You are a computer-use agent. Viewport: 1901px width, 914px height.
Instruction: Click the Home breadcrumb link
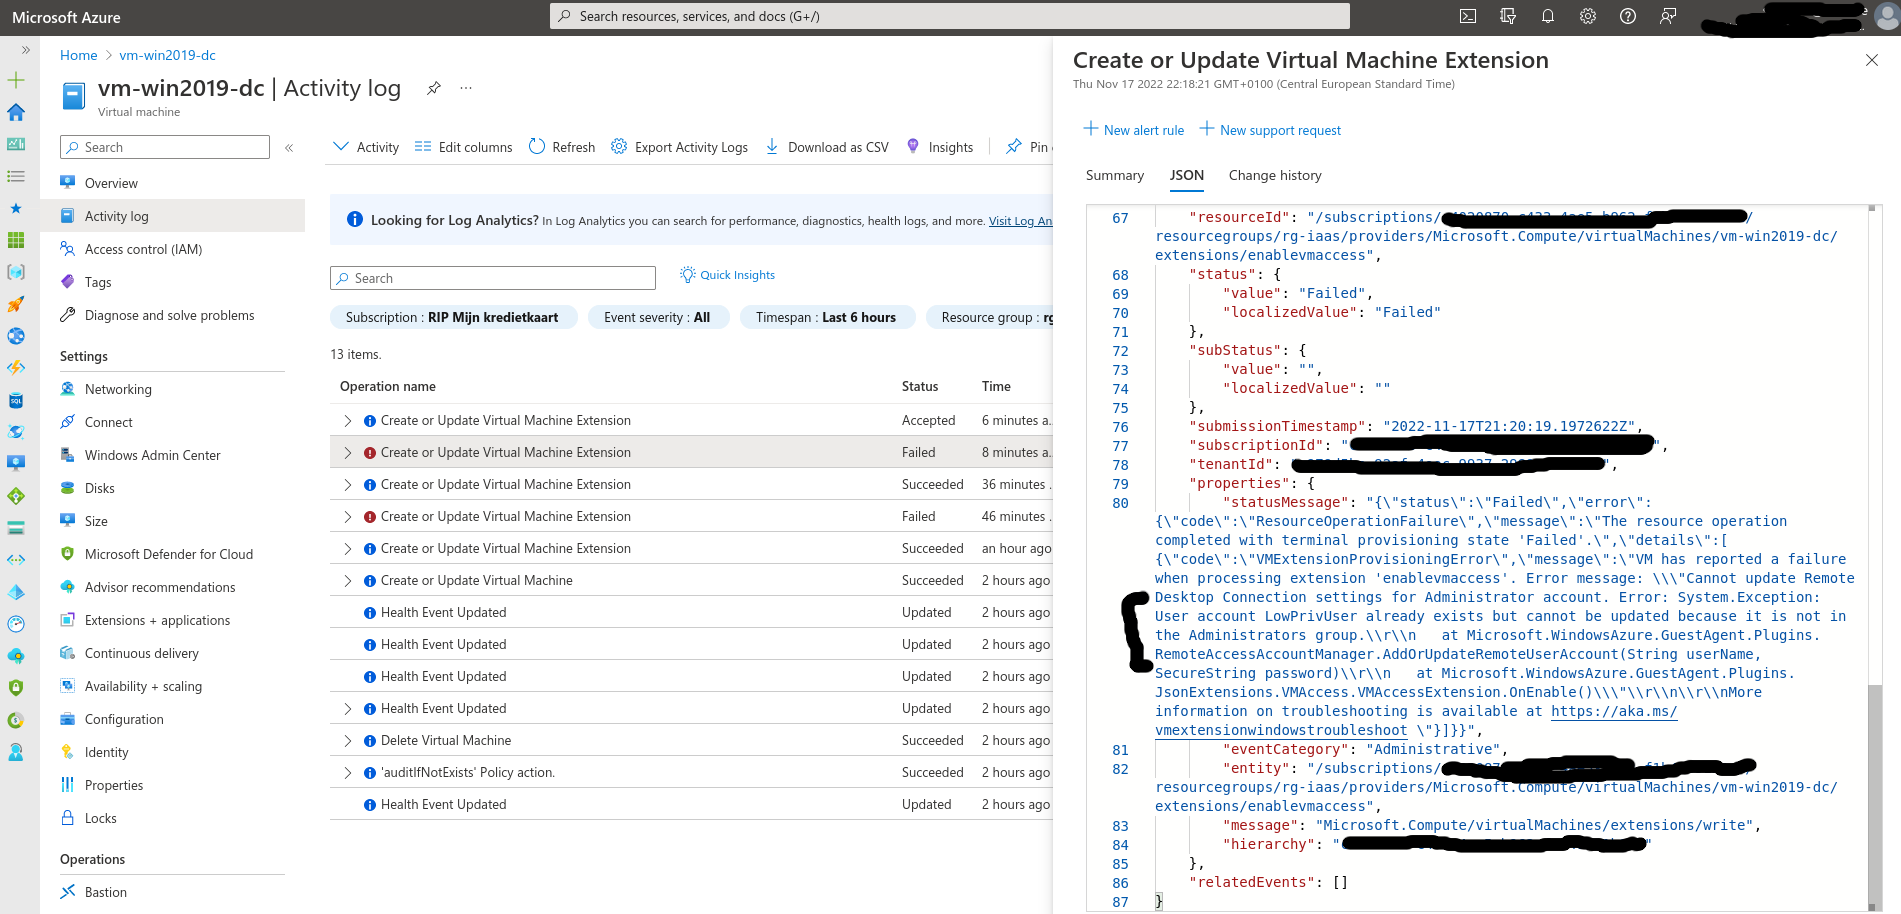tap(79, 55)
